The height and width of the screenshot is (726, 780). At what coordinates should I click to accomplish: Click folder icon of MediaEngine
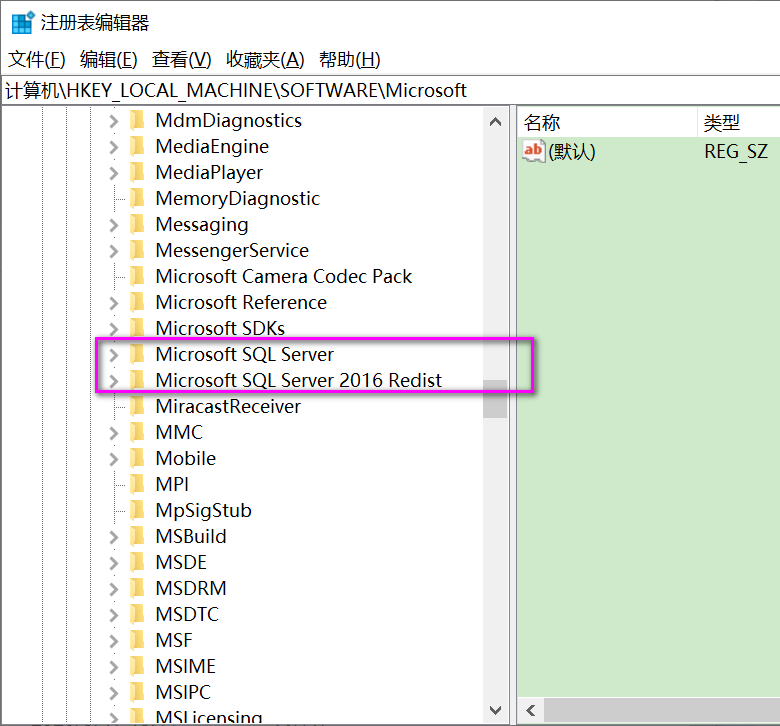click(x=137, y=146)
